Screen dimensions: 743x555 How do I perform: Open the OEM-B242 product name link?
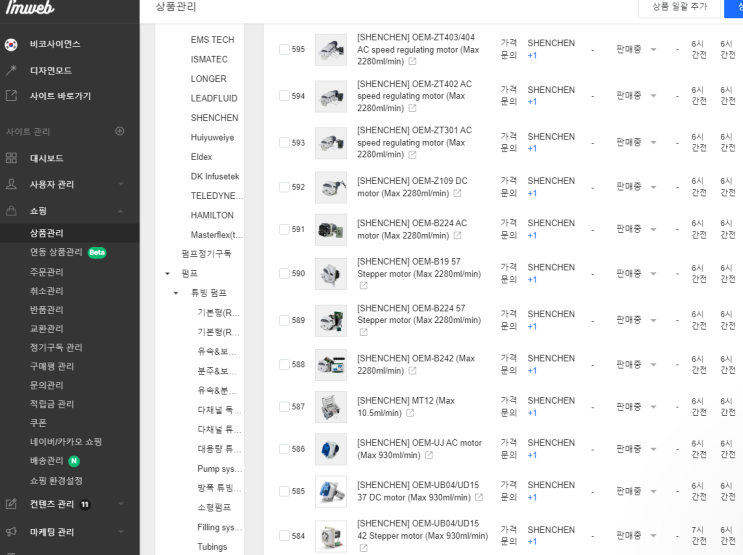coord(416,364)
